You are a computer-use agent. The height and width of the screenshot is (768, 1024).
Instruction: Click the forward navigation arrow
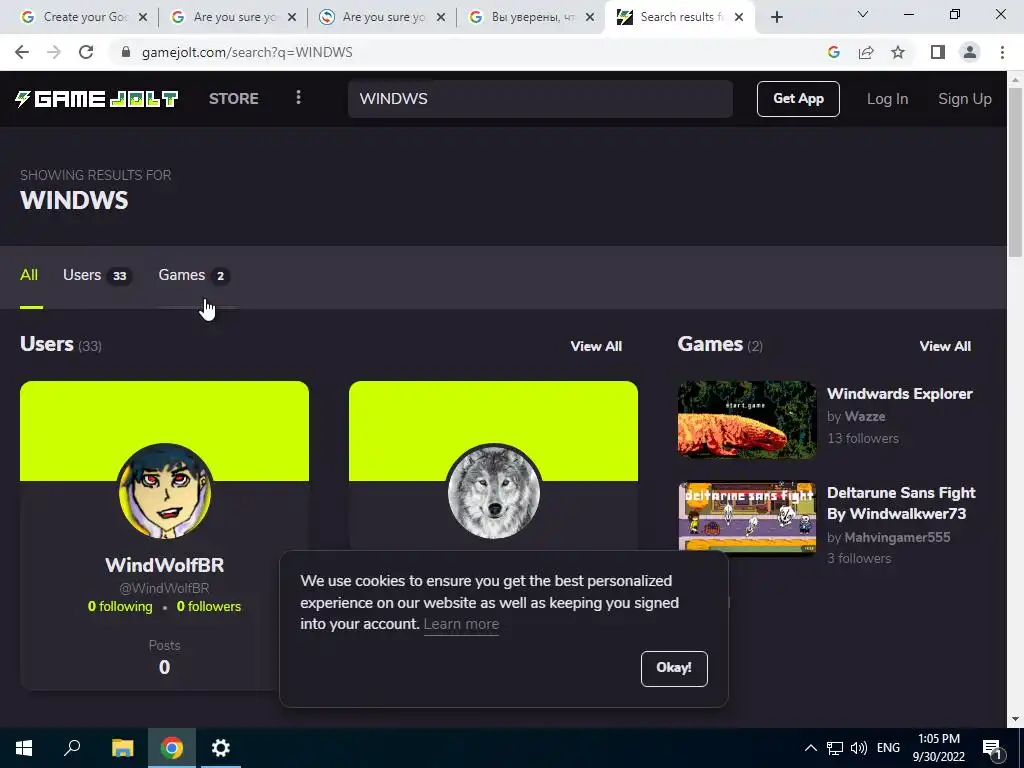click(54, 52)
